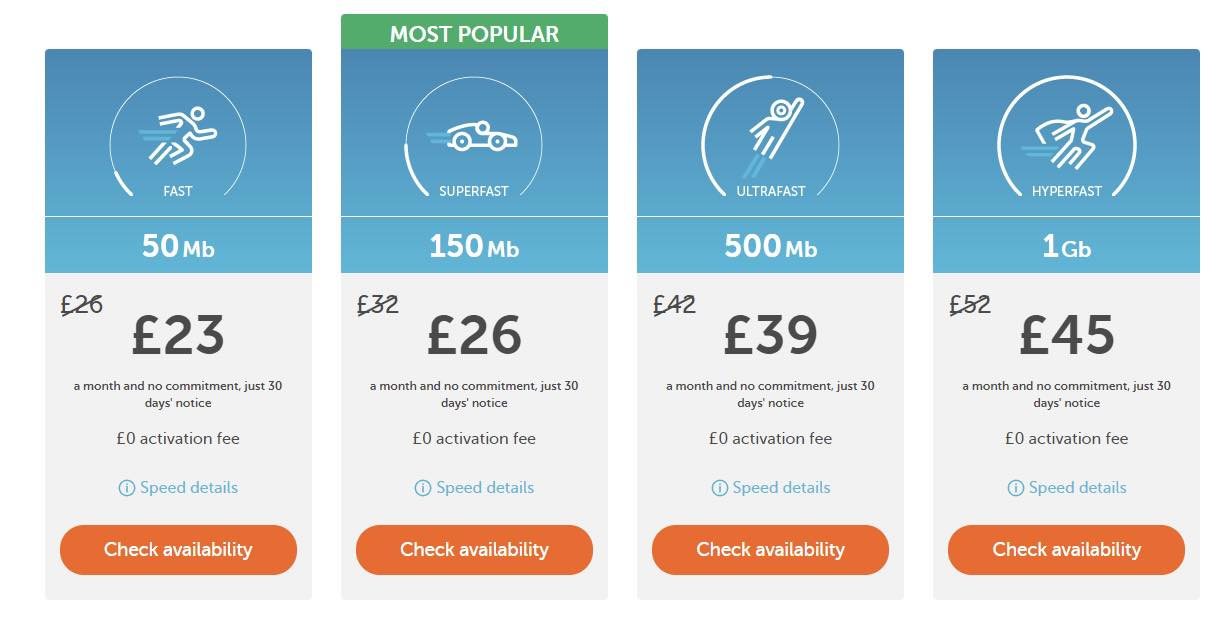Click the green Most Popular banner

point(474,32)
